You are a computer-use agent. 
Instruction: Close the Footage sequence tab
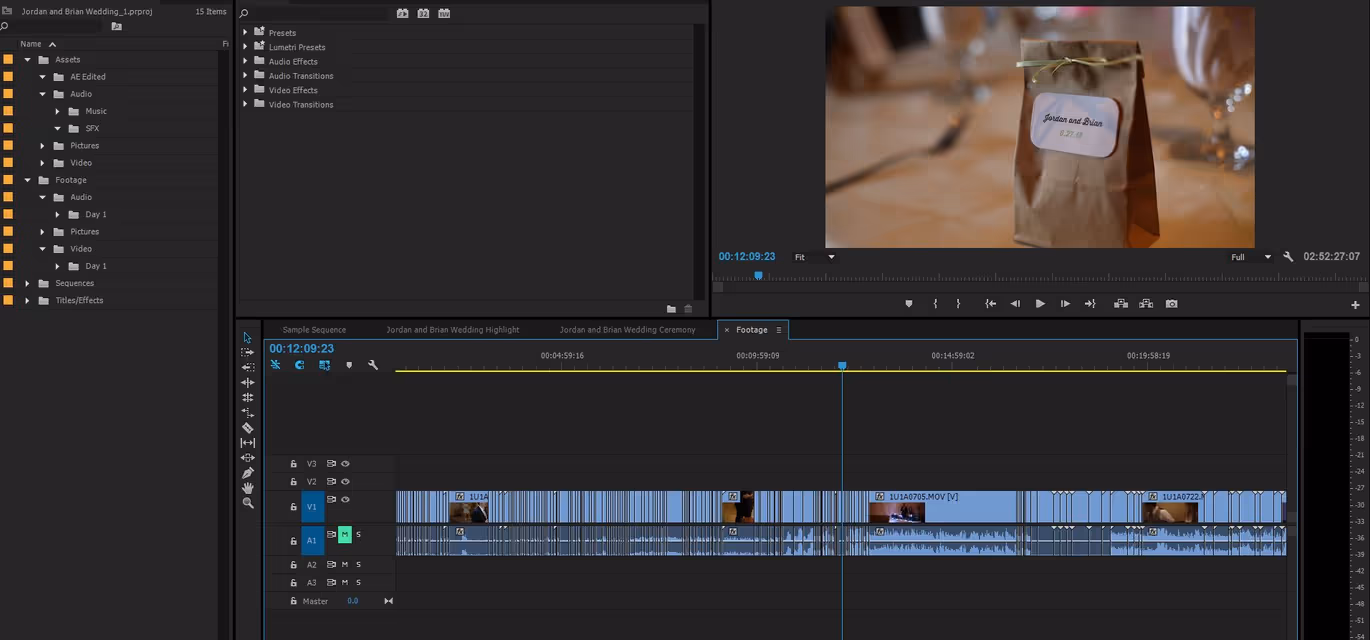tap(727, 330)
